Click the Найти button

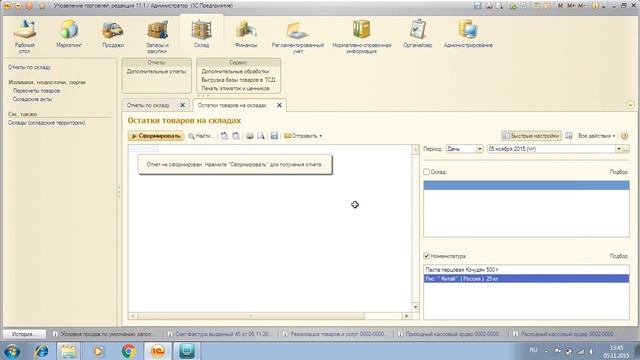click(200, 136)
